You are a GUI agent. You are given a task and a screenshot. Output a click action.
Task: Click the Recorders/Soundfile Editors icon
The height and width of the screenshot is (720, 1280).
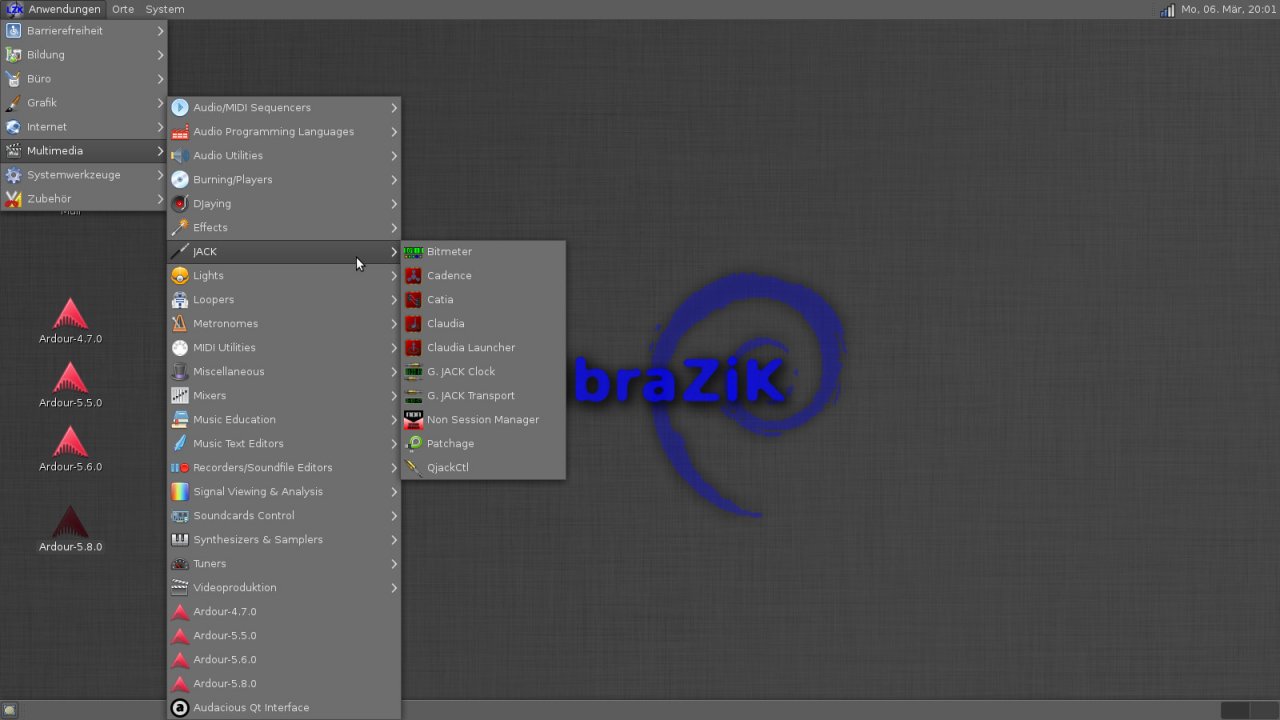click(180, 468)
